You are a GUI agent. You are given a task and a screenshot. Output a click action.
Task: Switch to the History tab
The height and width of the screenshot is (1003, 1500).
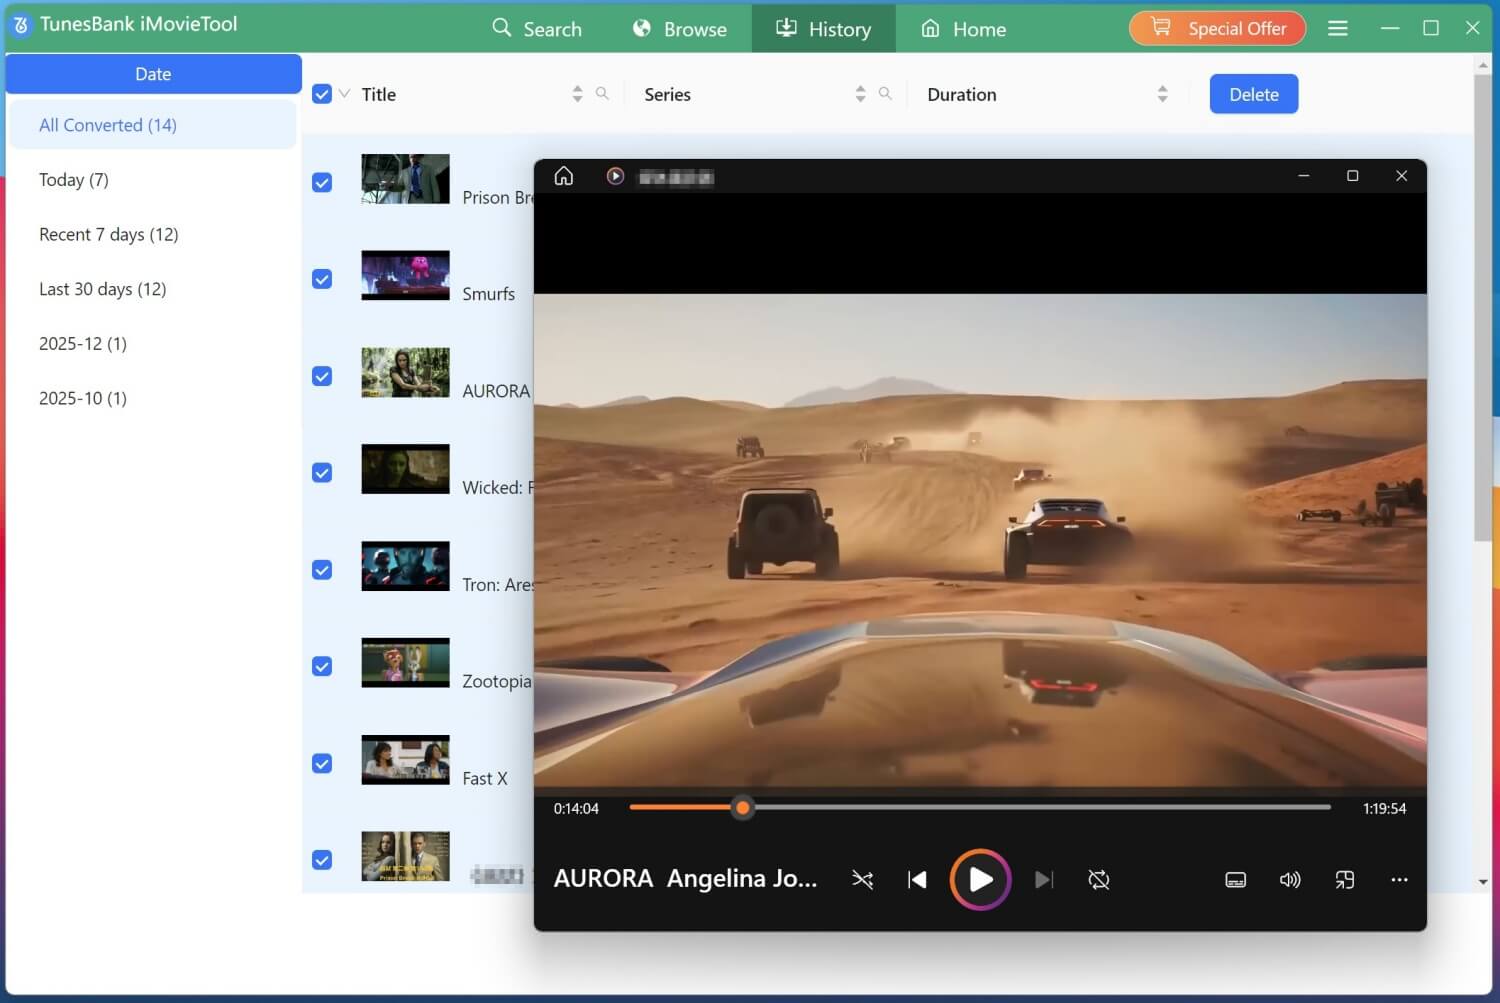click(x=824, y=28)
